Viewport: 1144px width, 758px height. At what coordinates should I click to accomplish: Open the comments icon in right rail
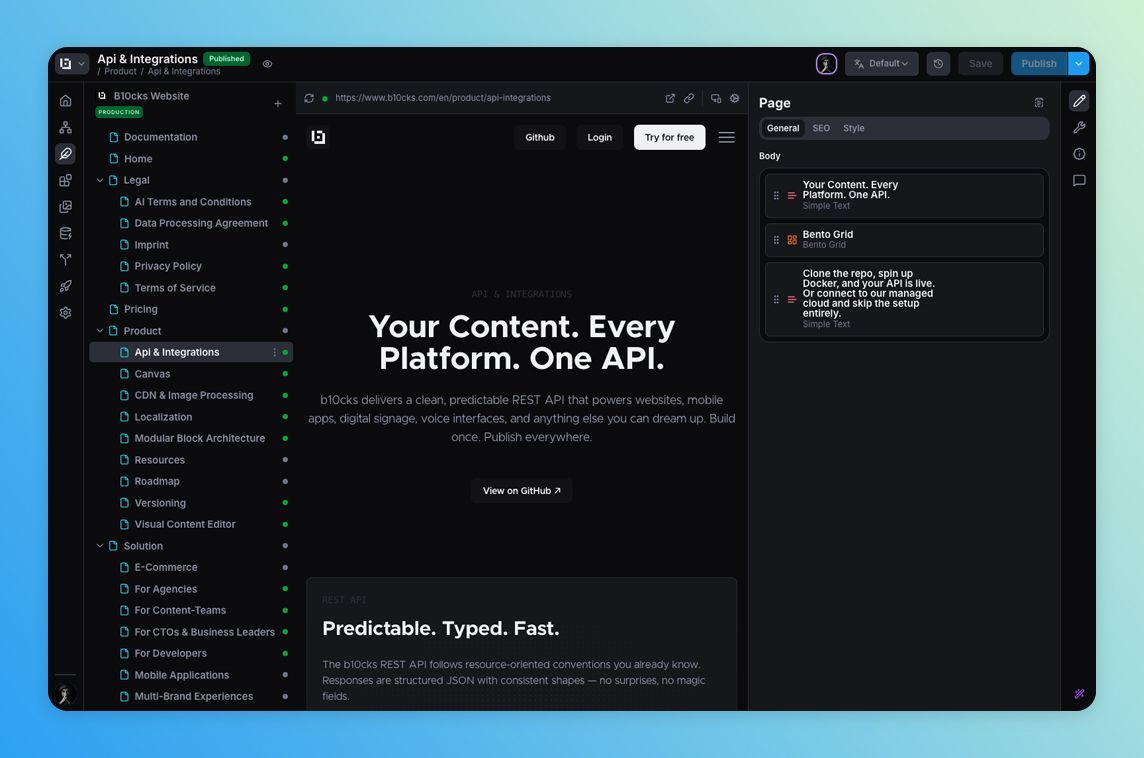(1079, 180)
